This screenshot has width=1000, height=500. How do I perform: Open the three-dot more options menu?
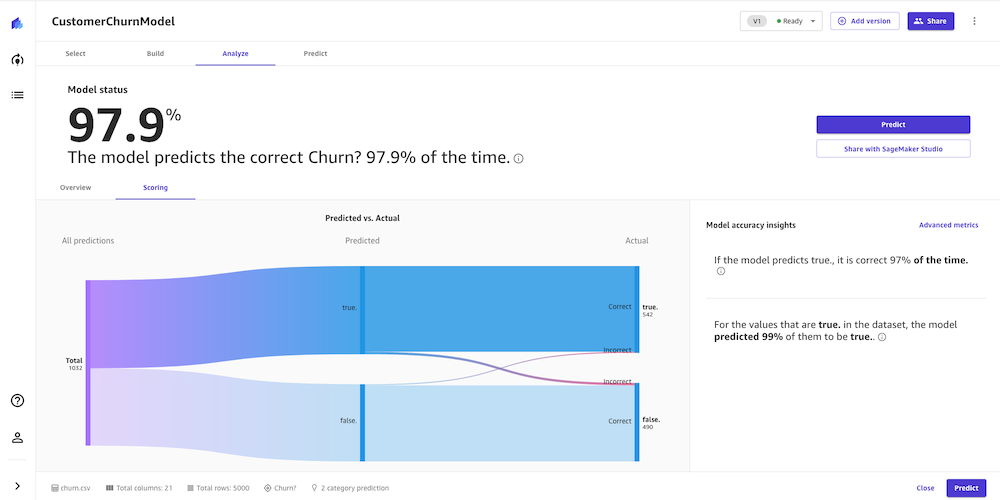pyautogui.click(x=975, y=21)
